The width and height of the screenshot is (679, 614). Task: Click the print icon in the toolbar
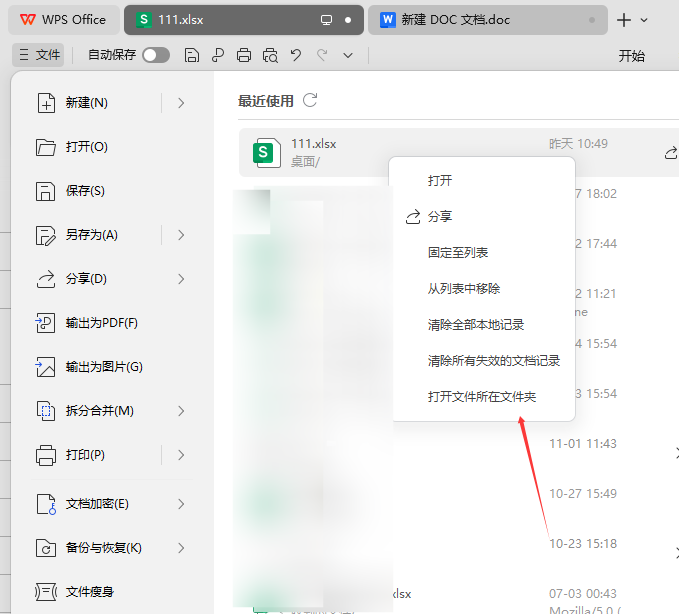tap(244, 55)
